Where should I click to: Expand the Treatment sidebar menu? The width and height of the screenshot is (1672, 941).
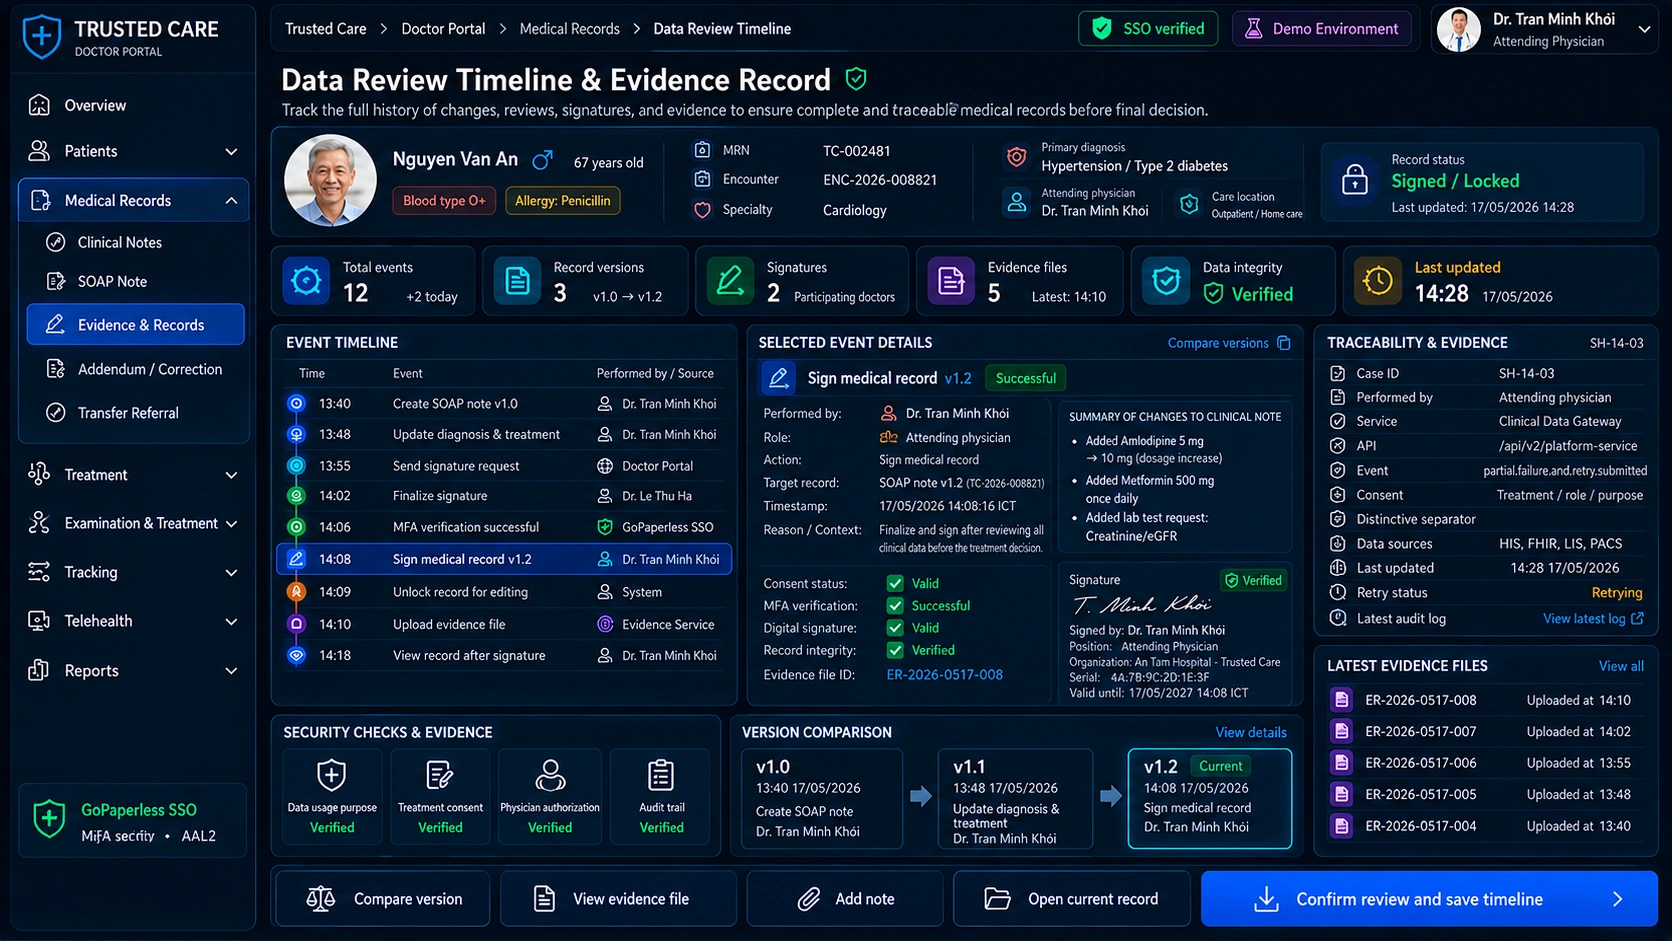pos(231,475)
